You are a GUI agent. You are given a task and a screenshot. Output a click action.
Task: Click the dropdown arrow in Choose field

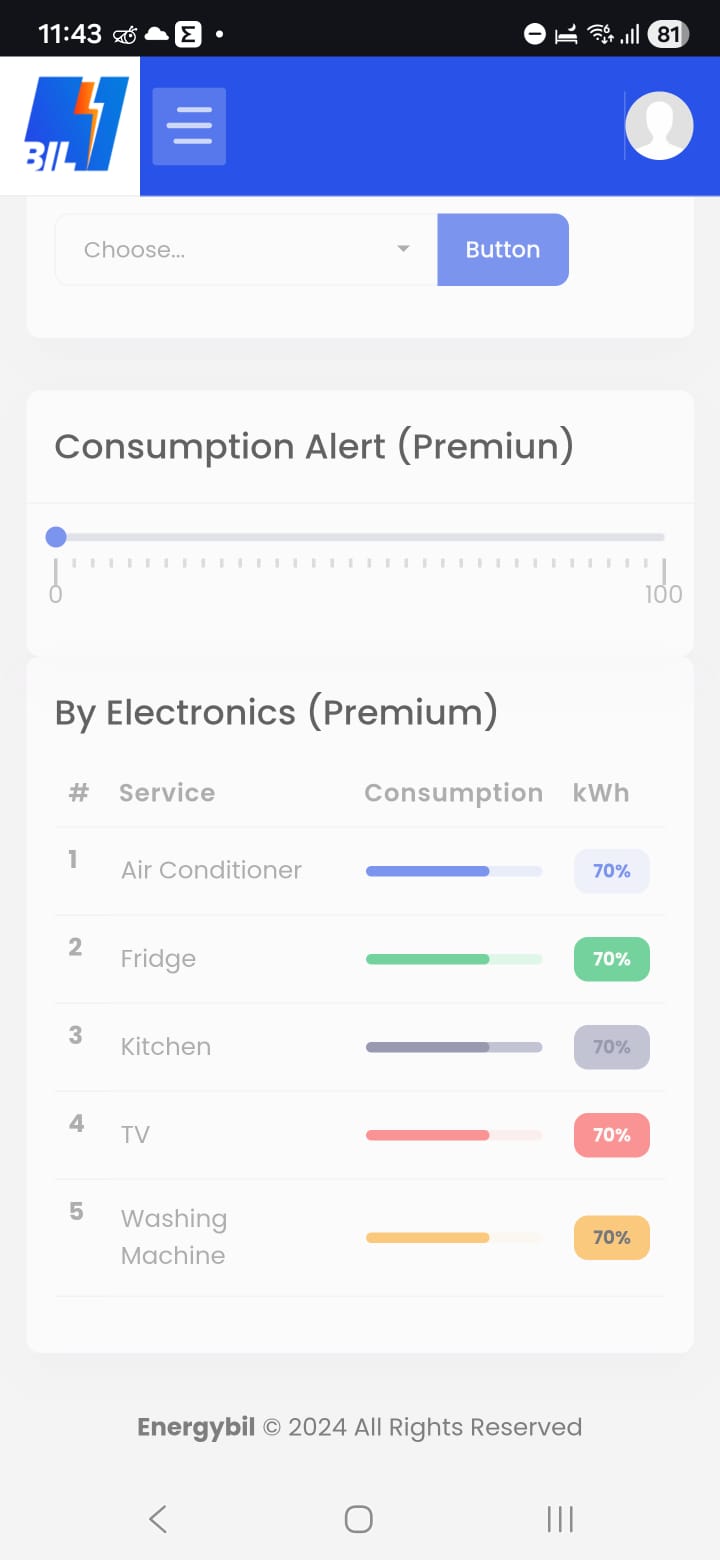(403, 249)
